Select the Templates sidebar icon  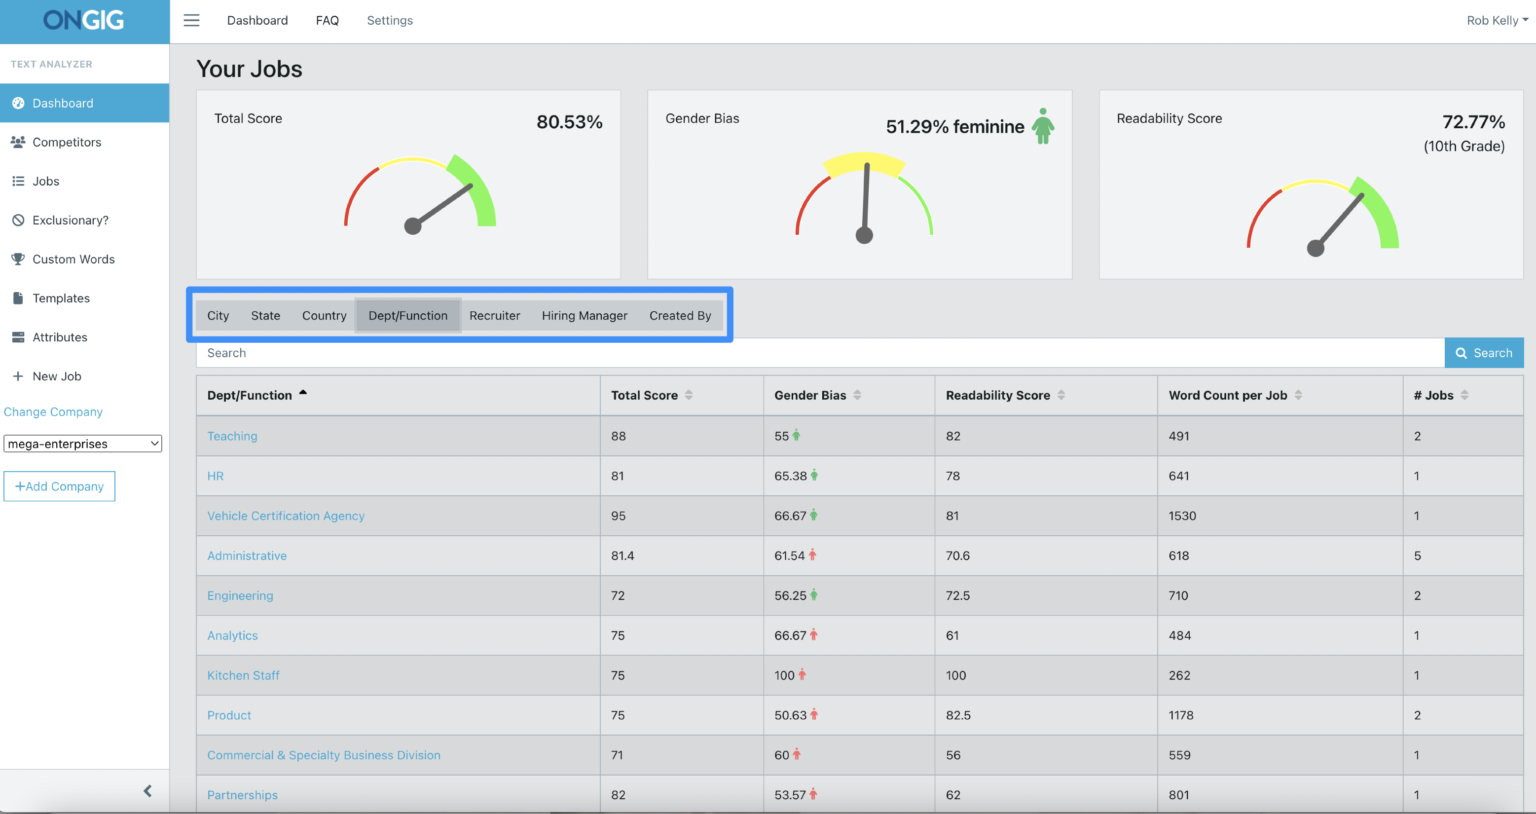pos(19,298)
